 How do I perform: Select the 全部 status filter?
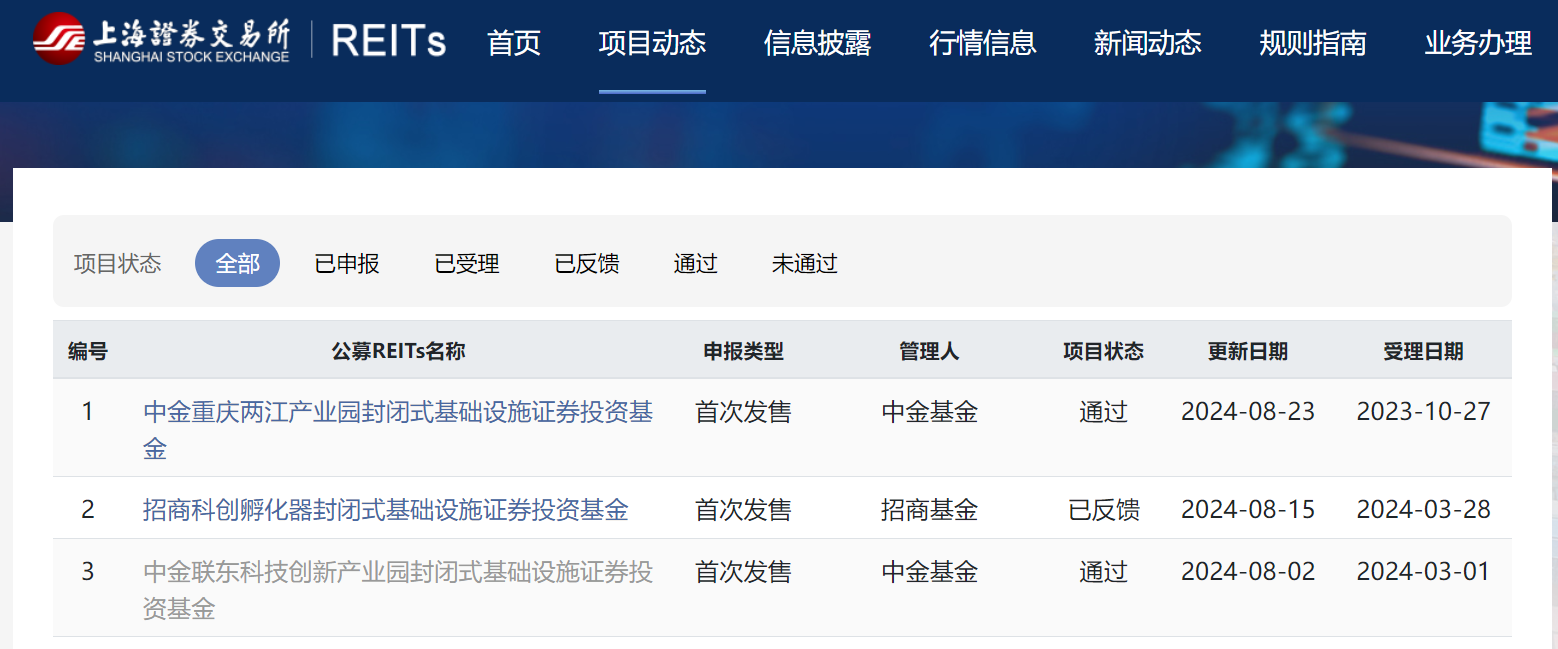(237, 263)
